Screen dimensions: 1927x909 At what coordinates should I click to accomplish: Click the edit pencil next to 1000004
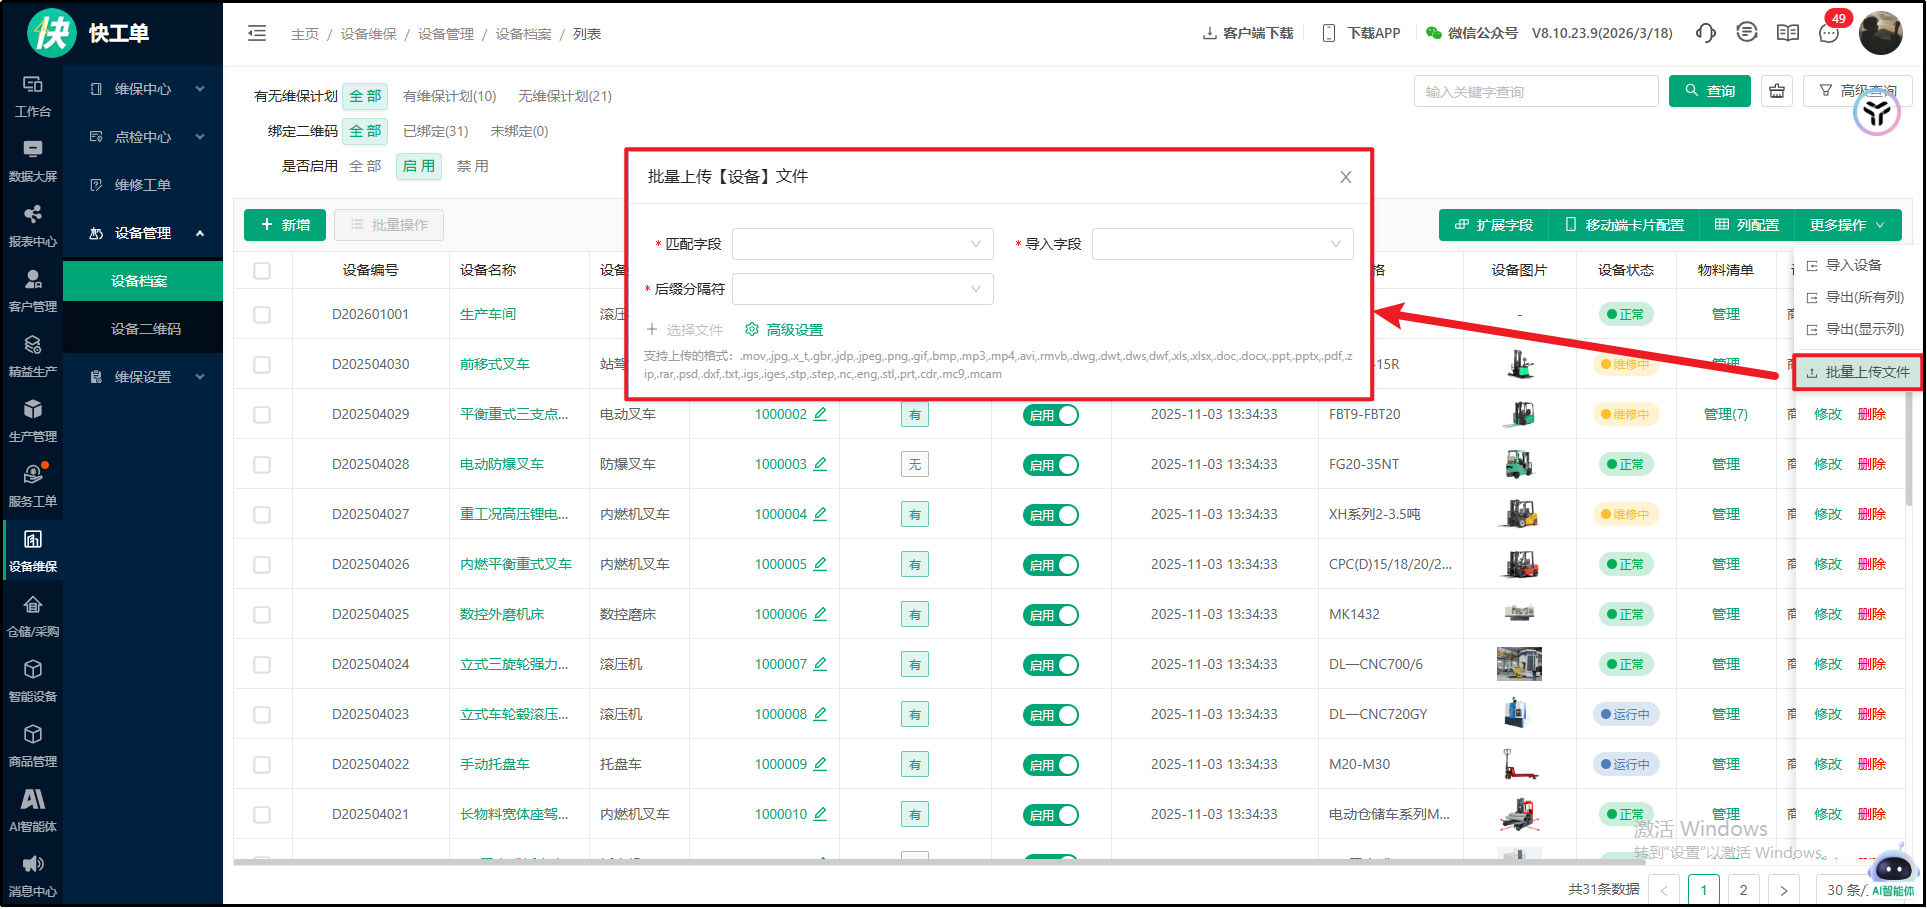click(820, 514)
